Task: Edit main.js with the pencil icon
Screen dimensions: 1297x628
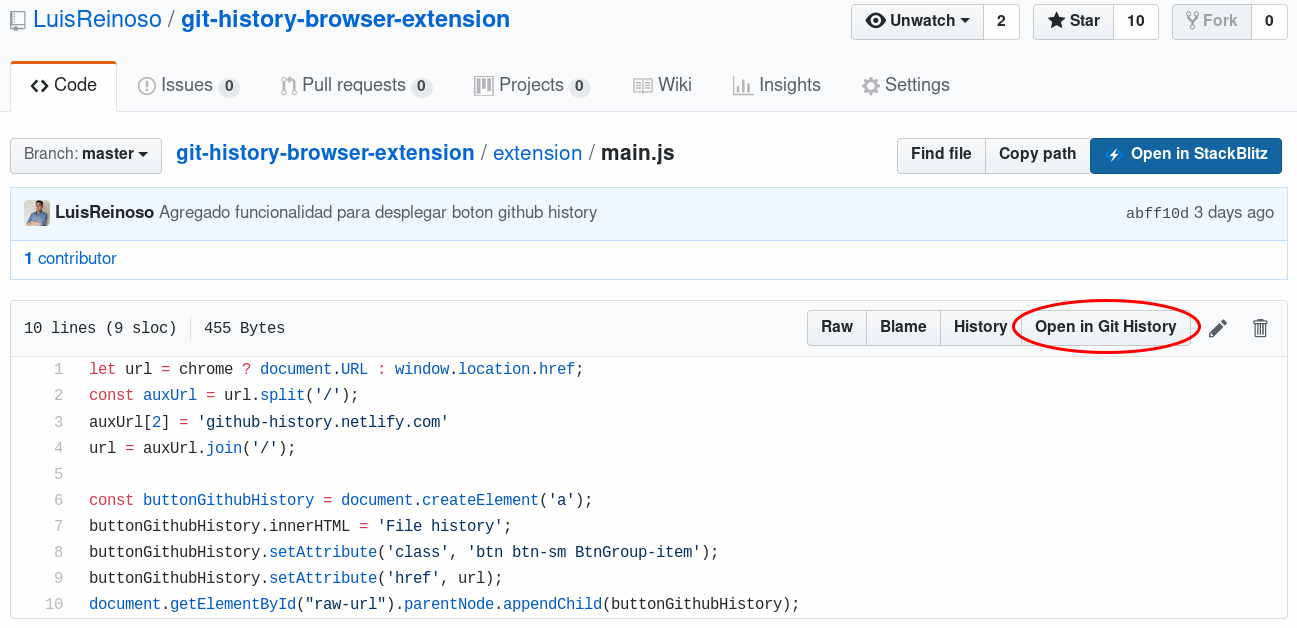Action: (1217, 328)
